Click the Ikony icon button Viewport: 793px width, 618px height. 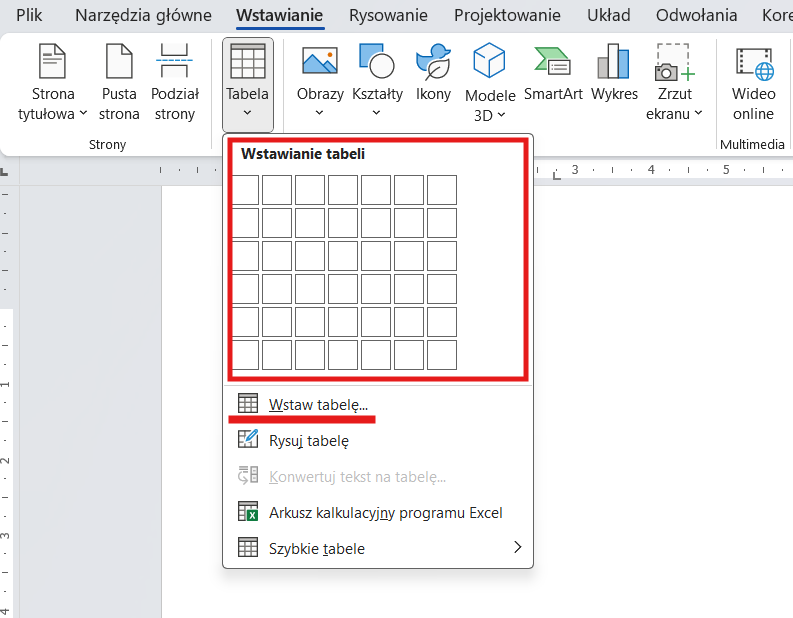[x=433, y=62]
